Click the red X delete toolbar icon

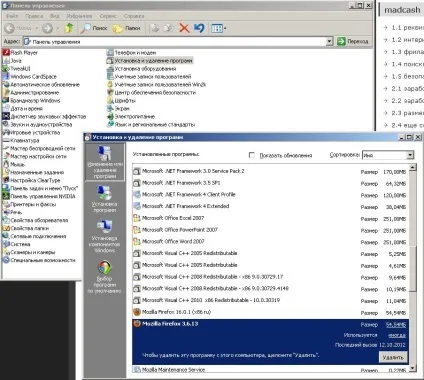click(184, 28)
